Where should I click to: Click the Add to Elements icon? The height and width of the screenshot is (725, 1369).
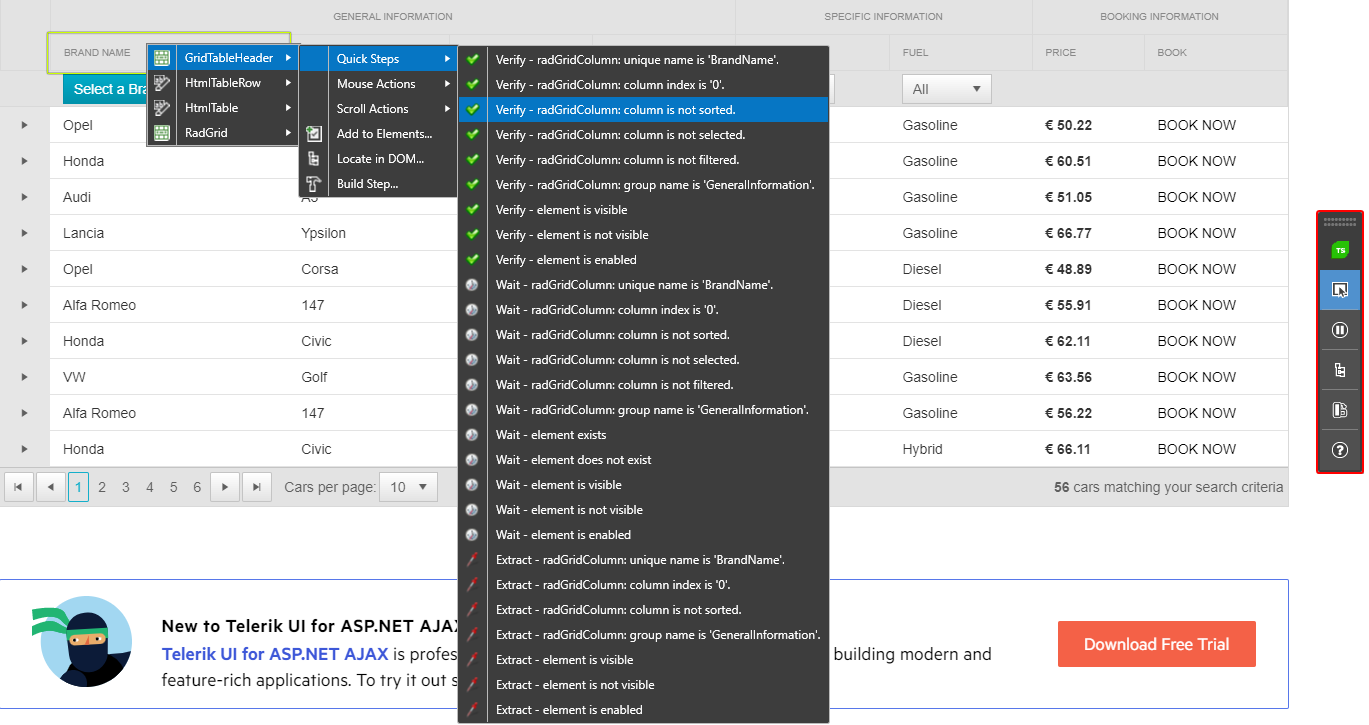coord(314,134)
